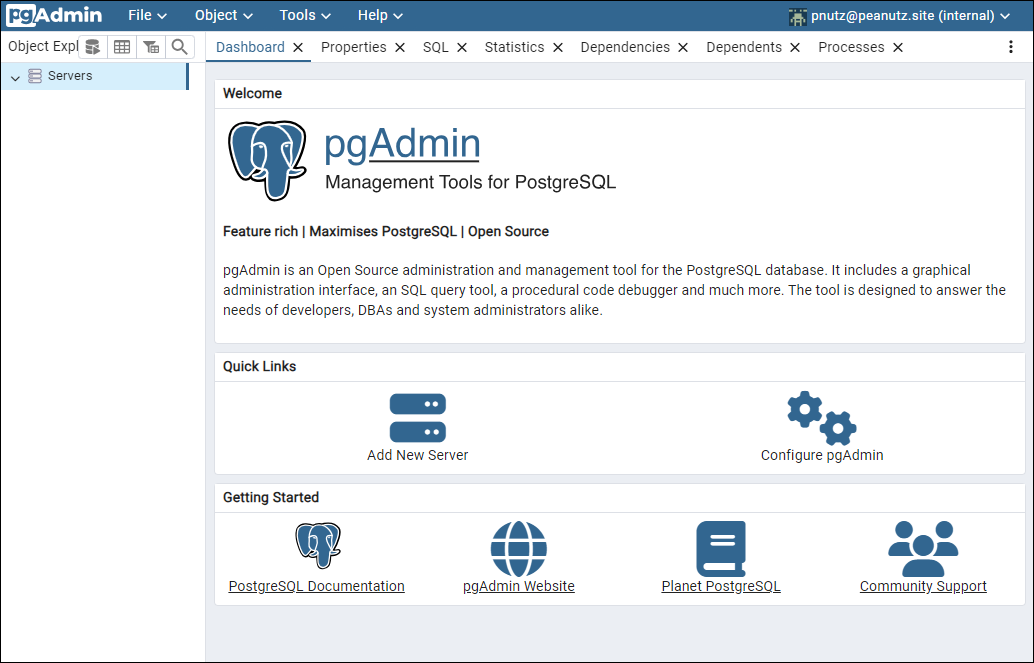Click the View Data table icon
The image size is (1034, 663).
[122, 47]
